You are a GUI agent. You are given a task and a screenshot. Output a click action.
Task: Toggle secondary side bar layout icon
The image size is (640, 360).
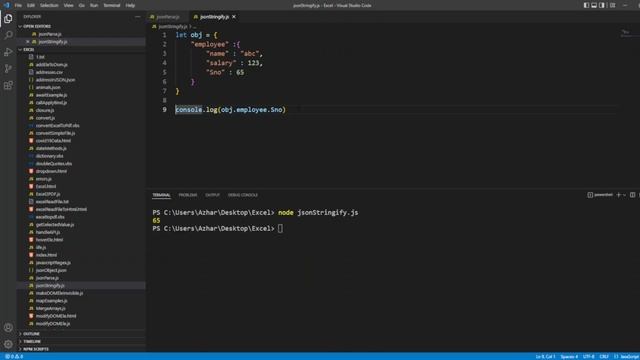(602, 5)
